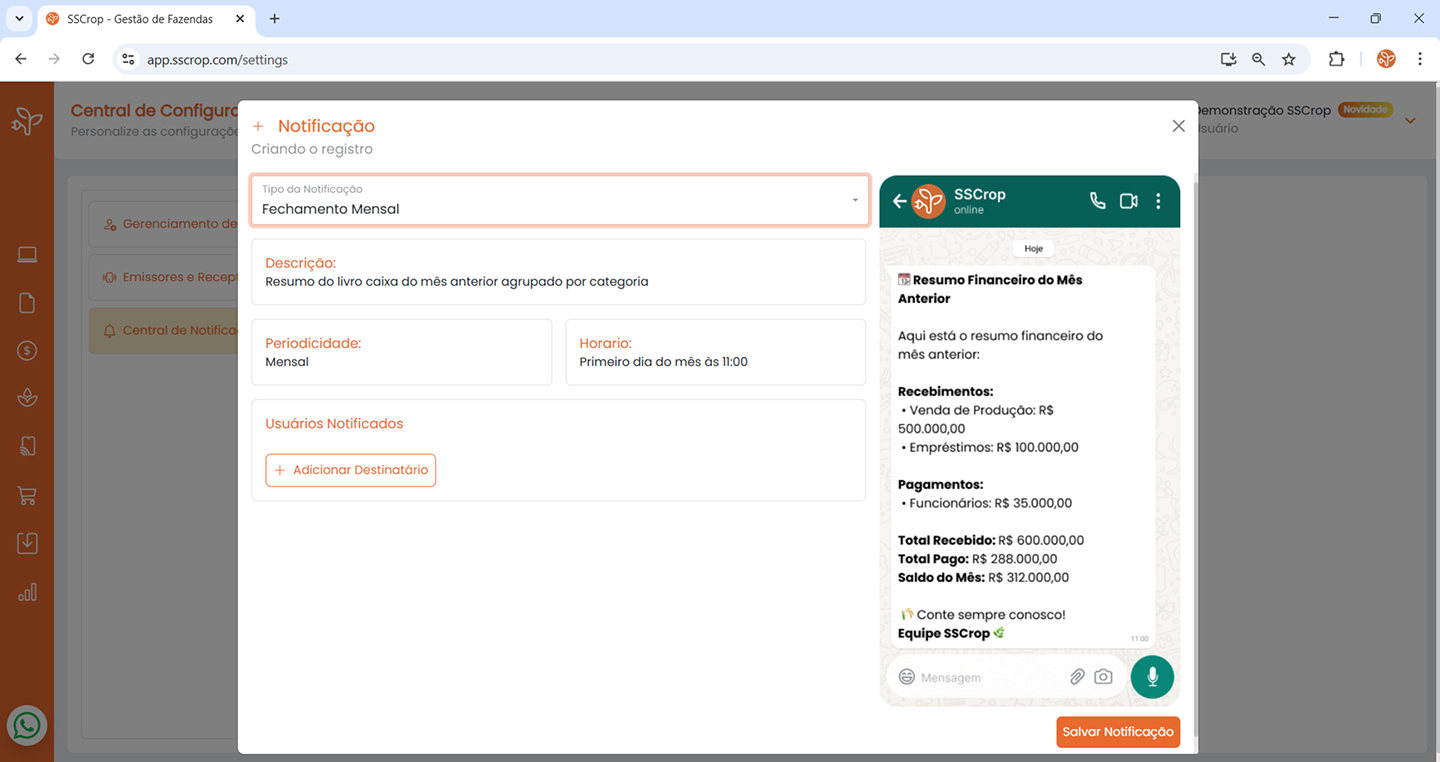The height and width of the screenshot is (762, 1440).
Task: Click 'Saldo do Mês: R$ 312.000,00' line
Action: pos(984,578)
